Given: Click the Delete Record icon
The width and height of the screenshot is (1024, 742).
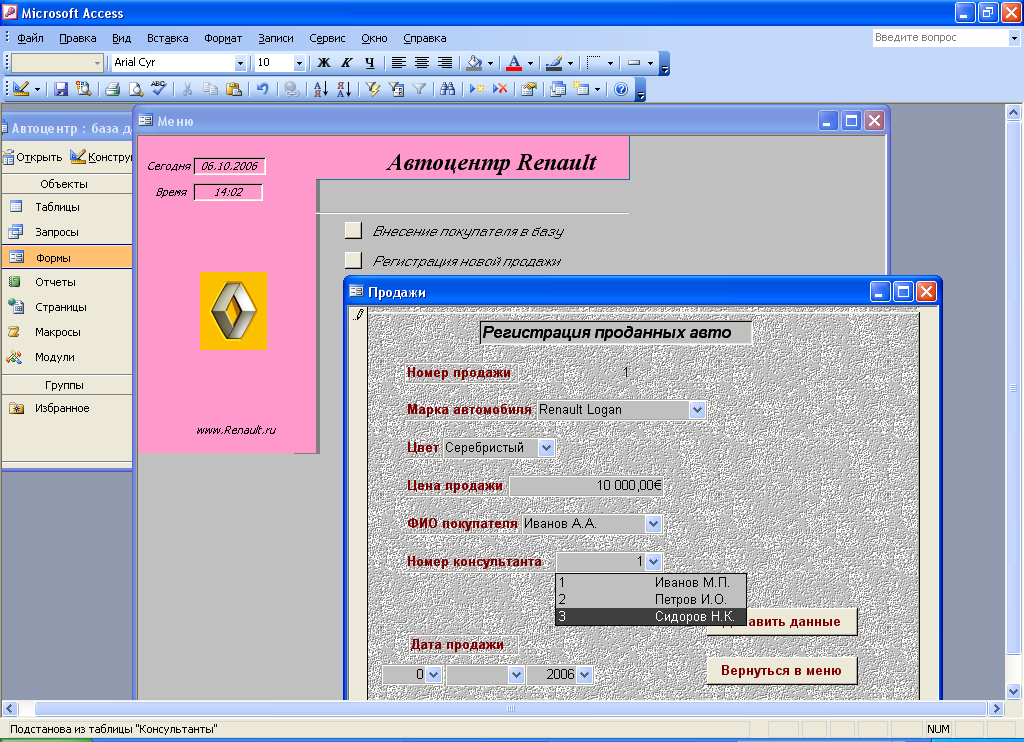Looking at the screenshot, I should (x=500, y=89).
